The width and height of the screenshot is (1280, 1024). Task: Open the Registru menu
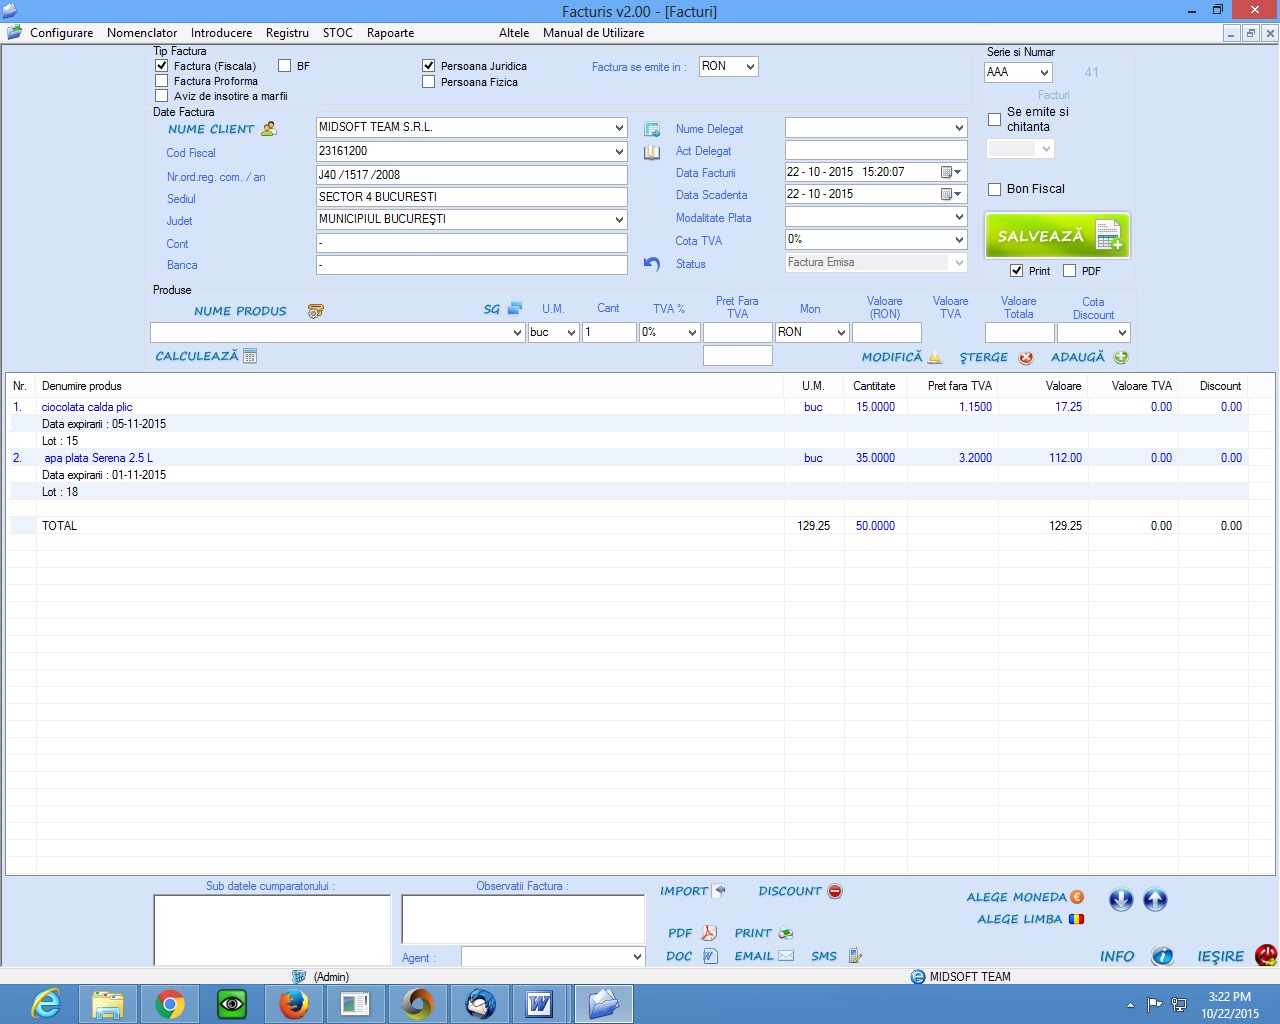pos(287,33)
